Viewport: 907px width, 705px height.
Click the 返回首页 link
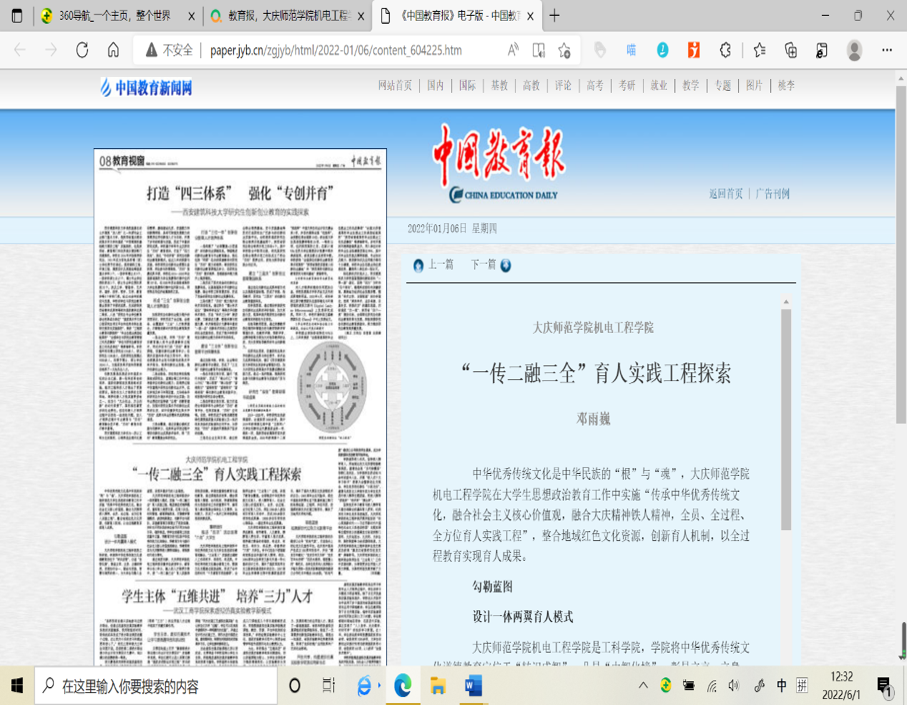[726, 194]
